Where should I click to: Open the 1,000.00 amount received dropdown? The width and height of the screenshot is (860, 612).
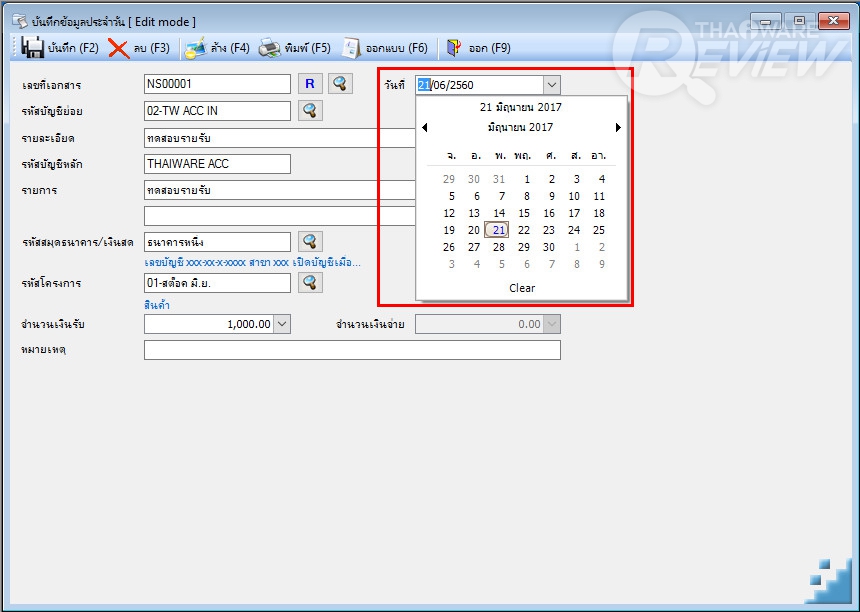coord(282,324)
